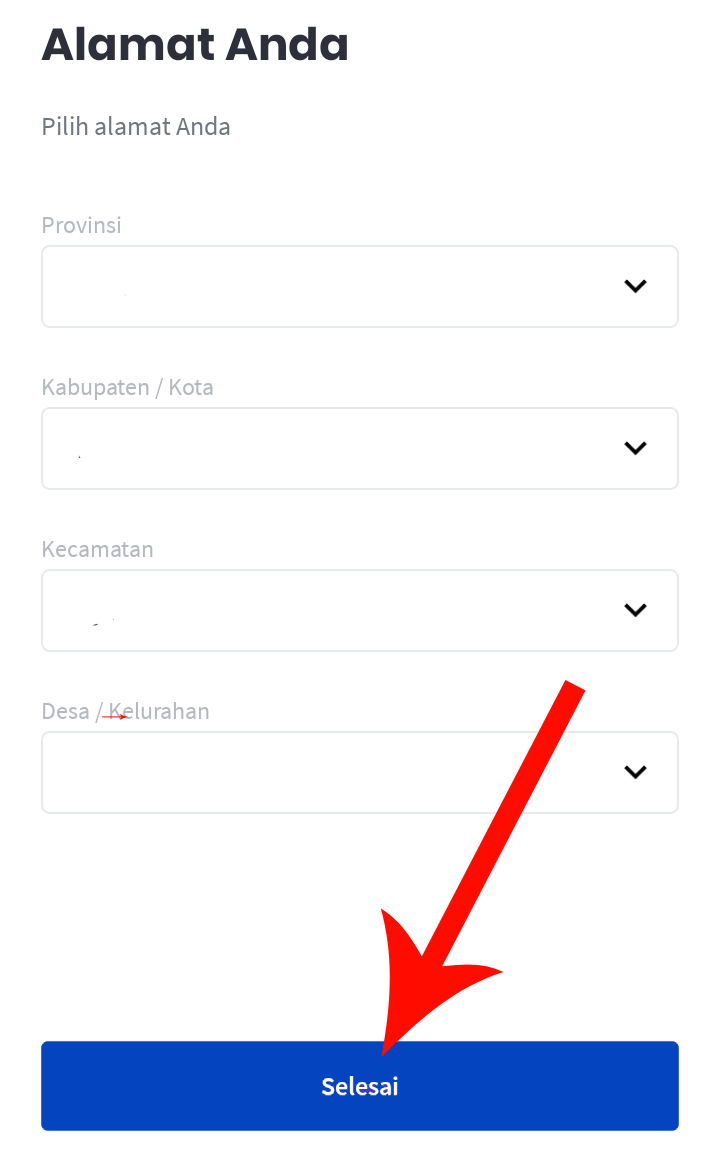
Task: Click the word Kabupaten in the label
Action: (95, 387)
